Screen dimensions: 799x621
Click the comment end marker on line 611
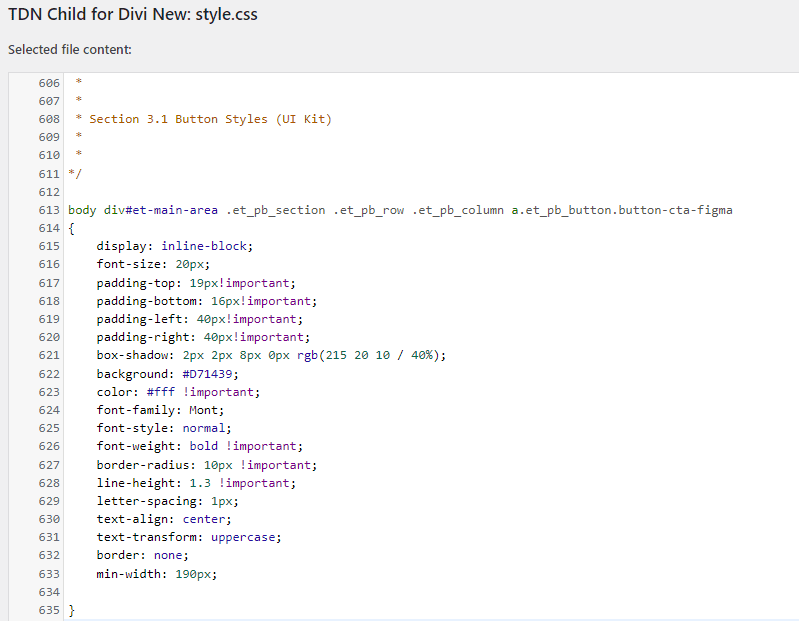[75, 174]
